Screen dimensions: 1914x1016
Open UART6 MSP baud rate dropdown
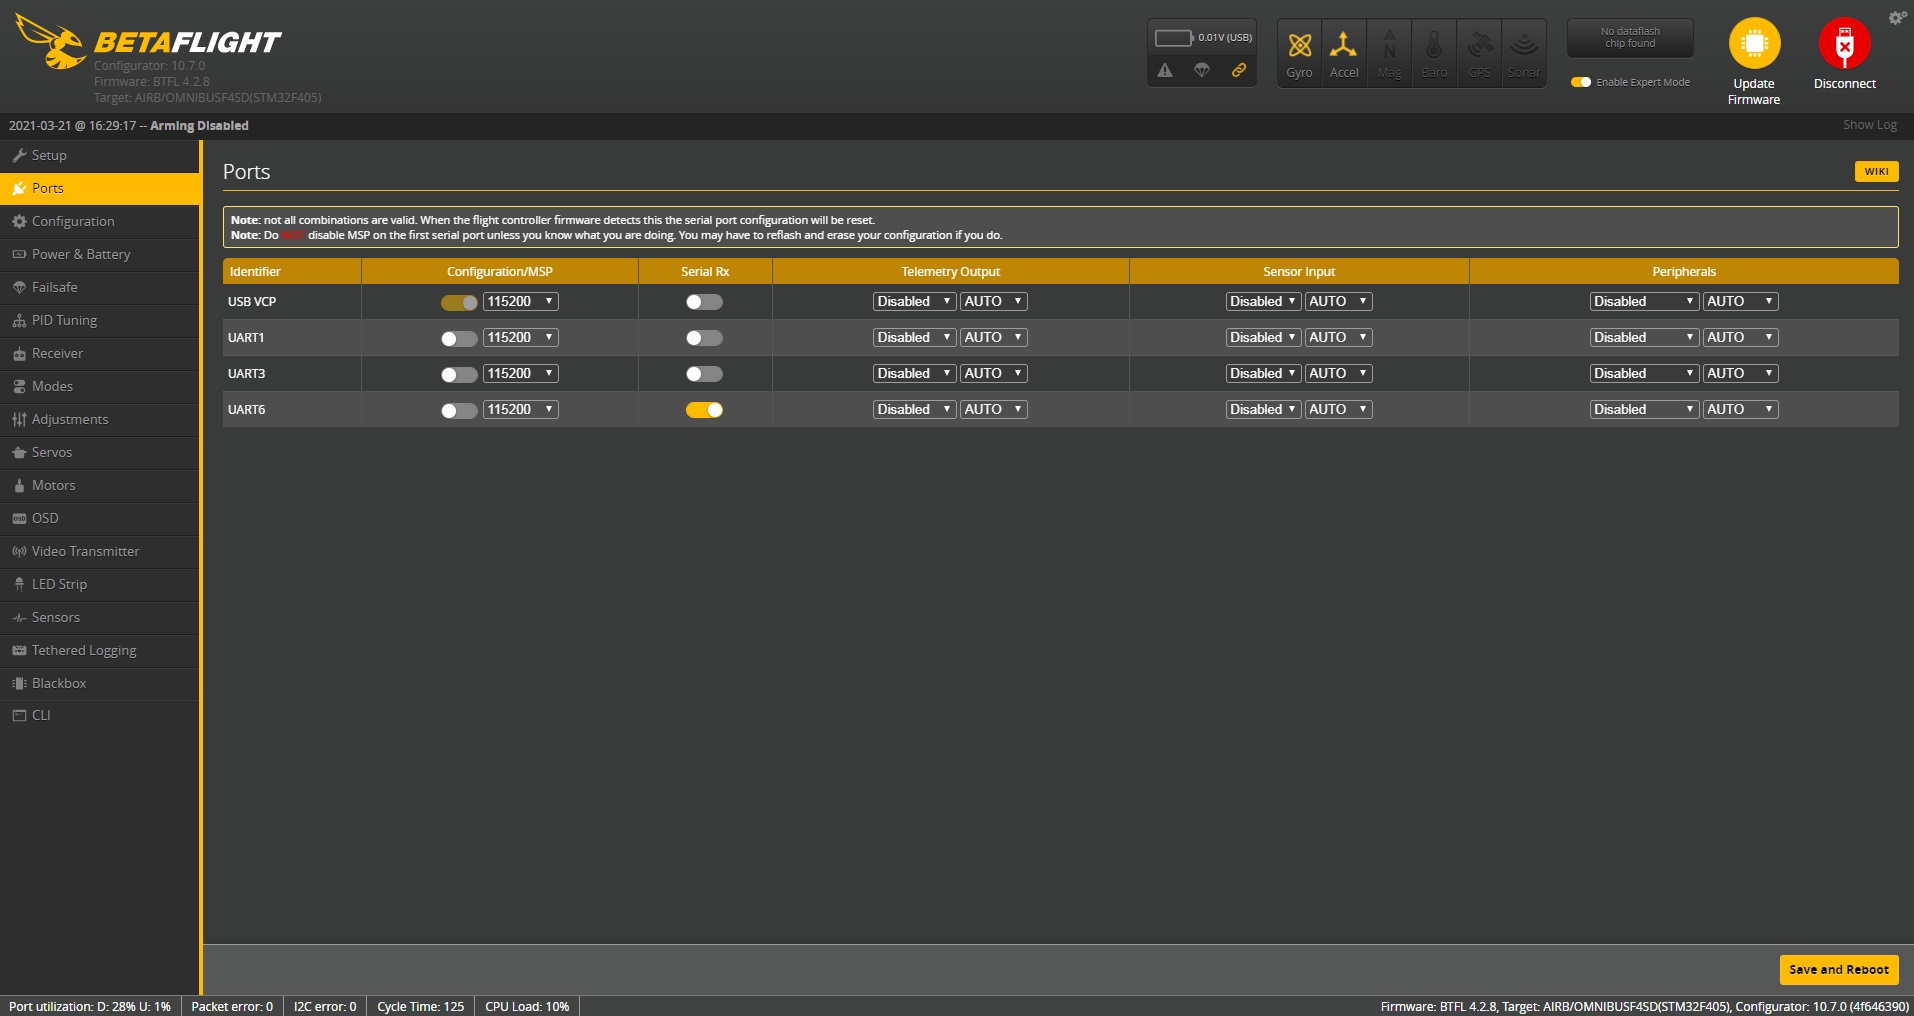pyautogui.click(x=521, y=409)
